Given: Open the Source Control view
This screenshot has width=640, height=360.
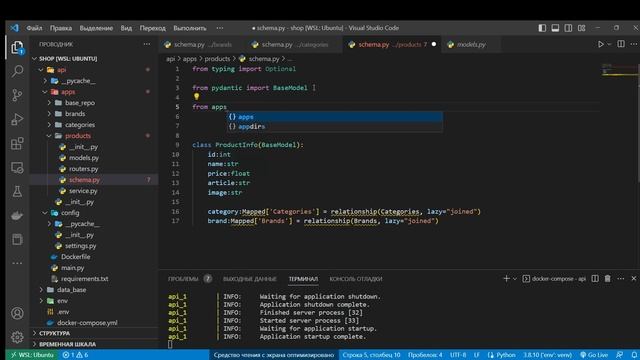Looking at the screenshot, I should [17, 95].
